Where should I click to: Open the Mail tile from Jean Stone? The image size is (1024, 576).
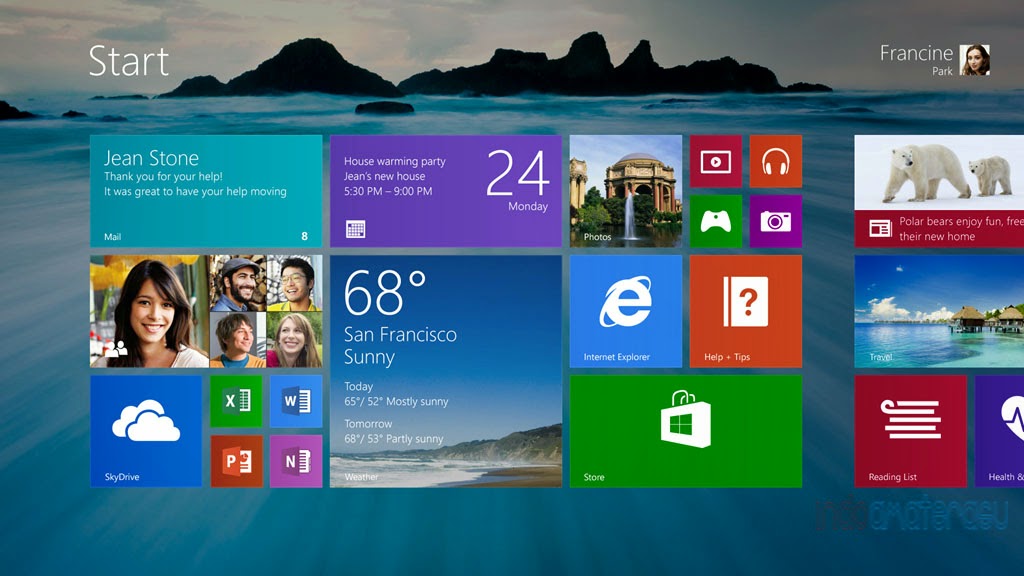205,190
